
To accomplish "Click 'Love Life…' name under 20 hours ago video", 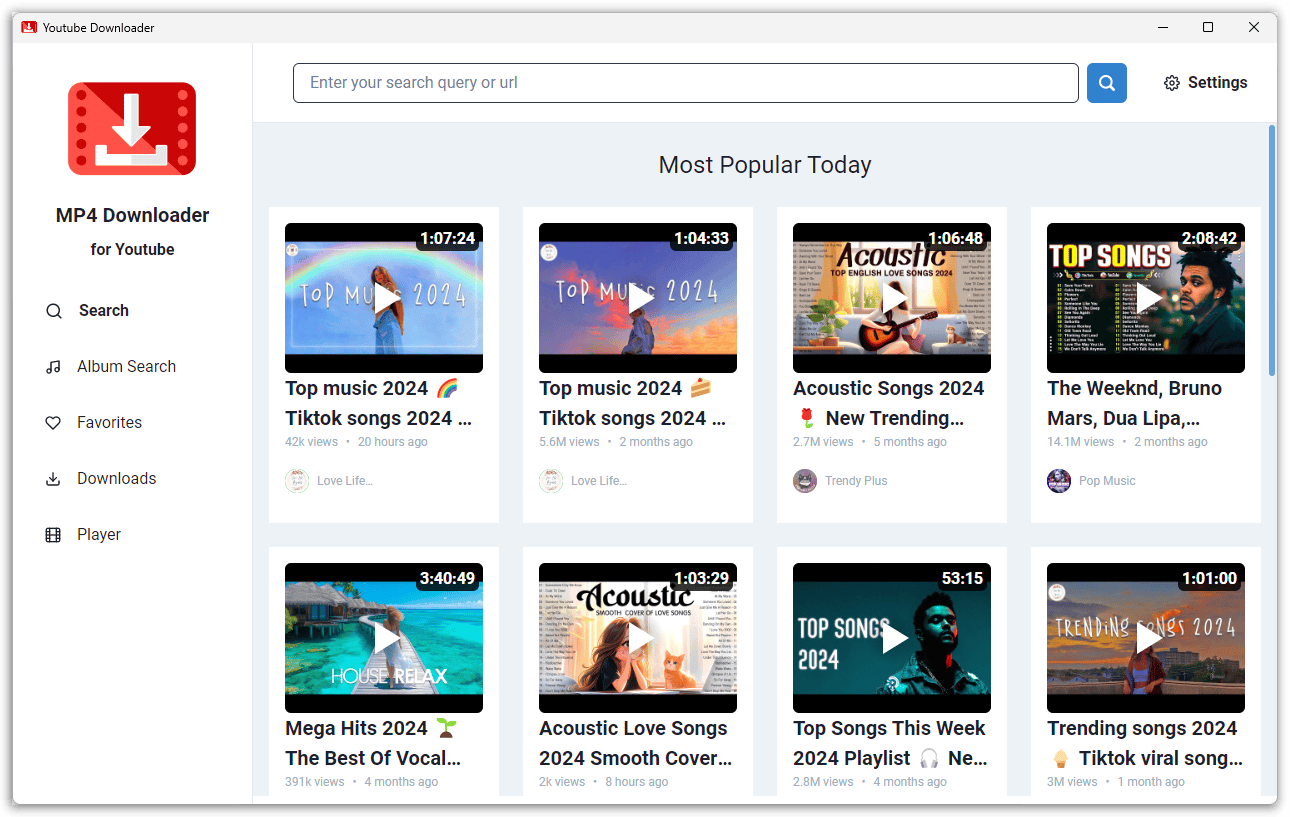I will [x=345, y=481].
